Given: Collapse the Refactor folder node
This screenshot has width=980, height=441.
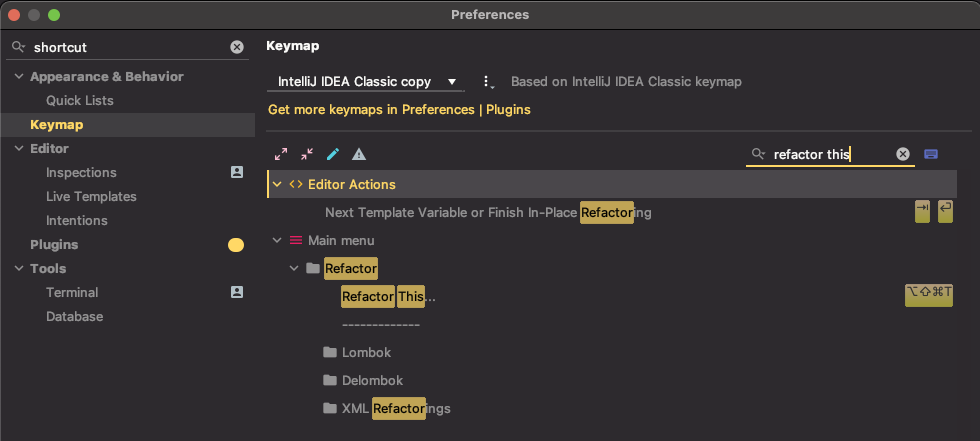Looking at the screenshot, I should pyautogui.click(x=294, y=269).
